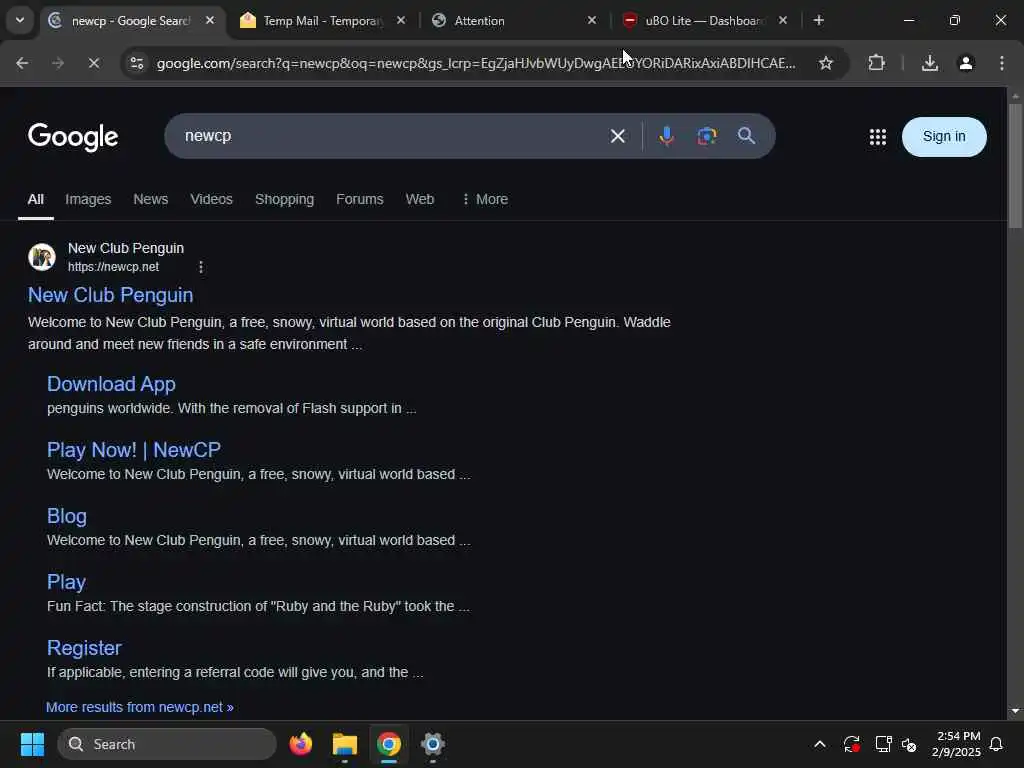Click More results from newcp.net

140,707
